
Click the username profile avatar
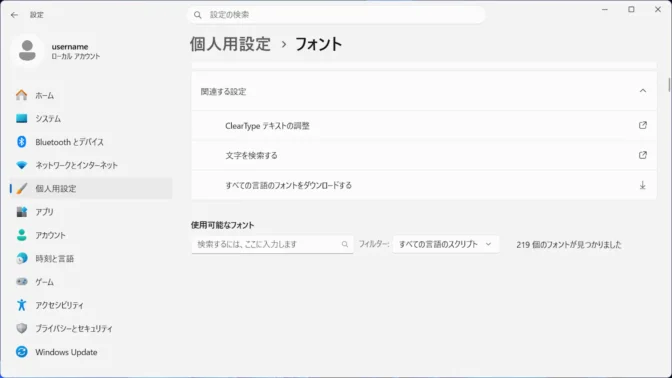27,51
